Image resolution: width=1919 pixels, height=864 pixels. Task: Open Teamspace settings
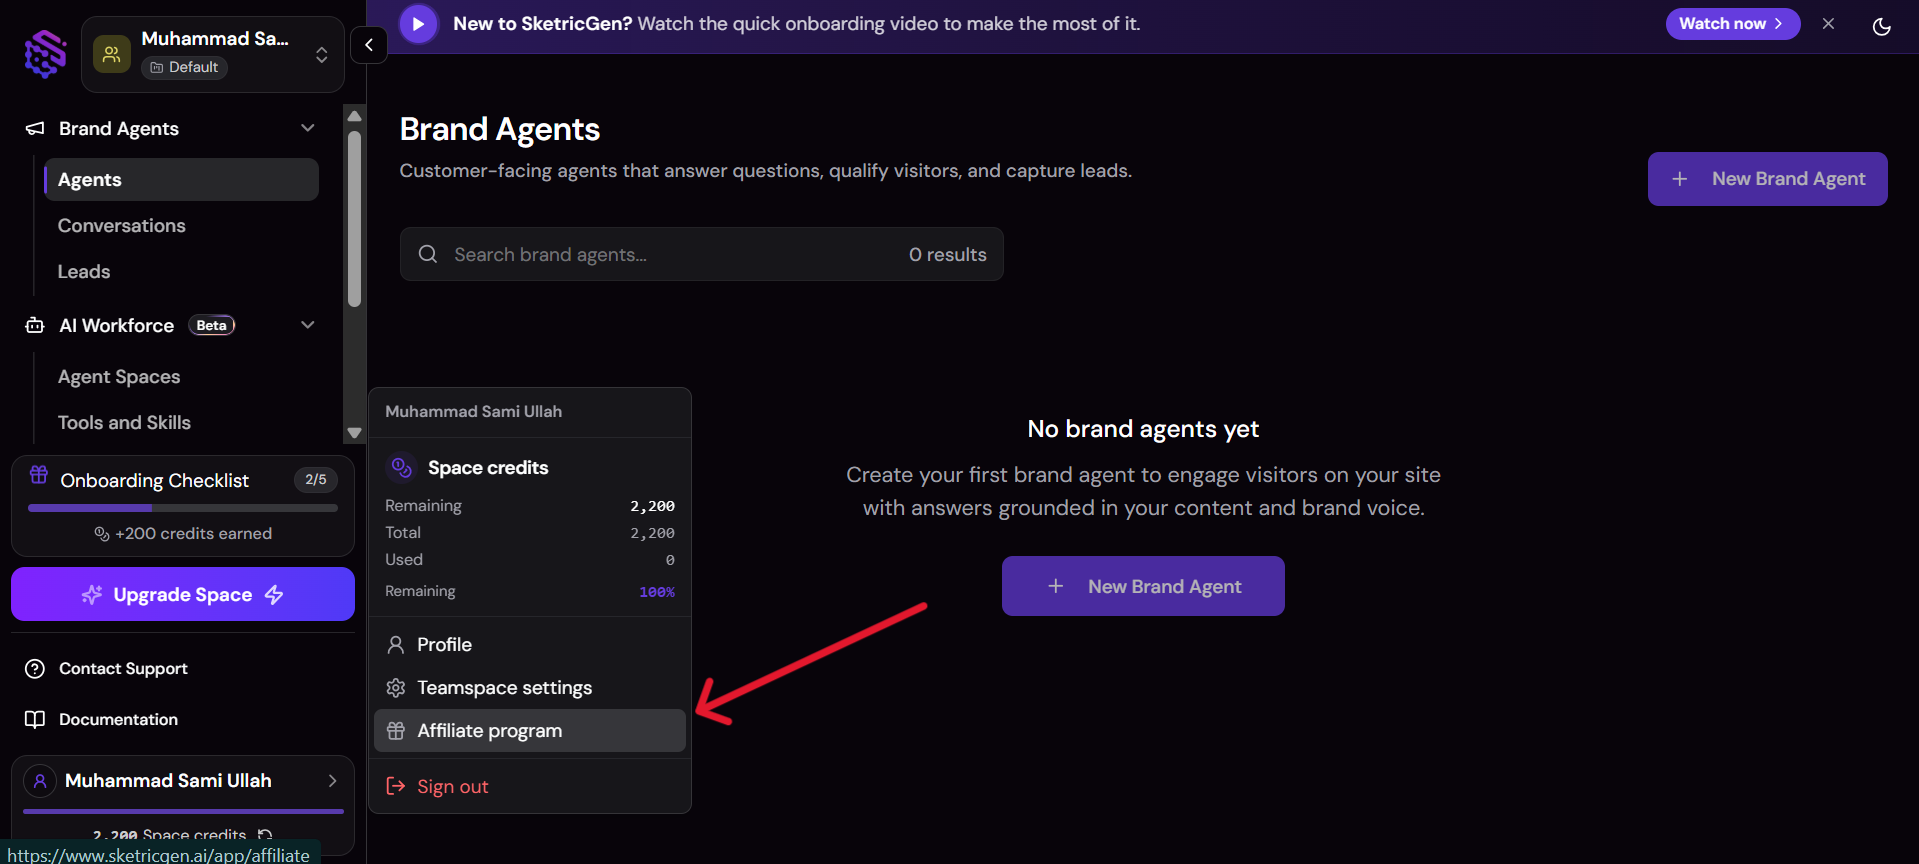tap(530, 688)
